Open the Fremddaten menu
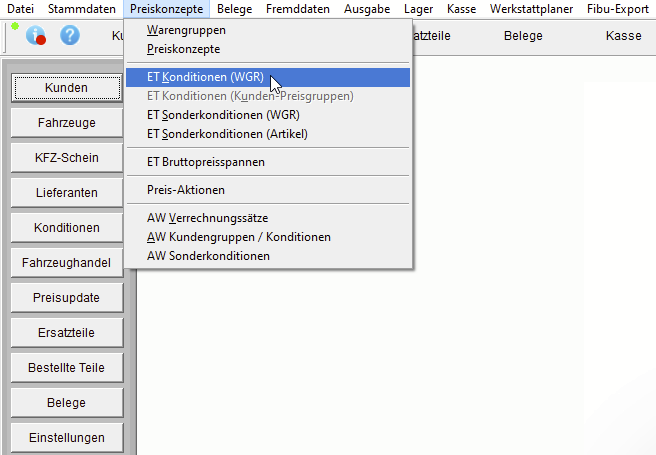656x455 pixels. pyautogui.click(x=298, y=9)
